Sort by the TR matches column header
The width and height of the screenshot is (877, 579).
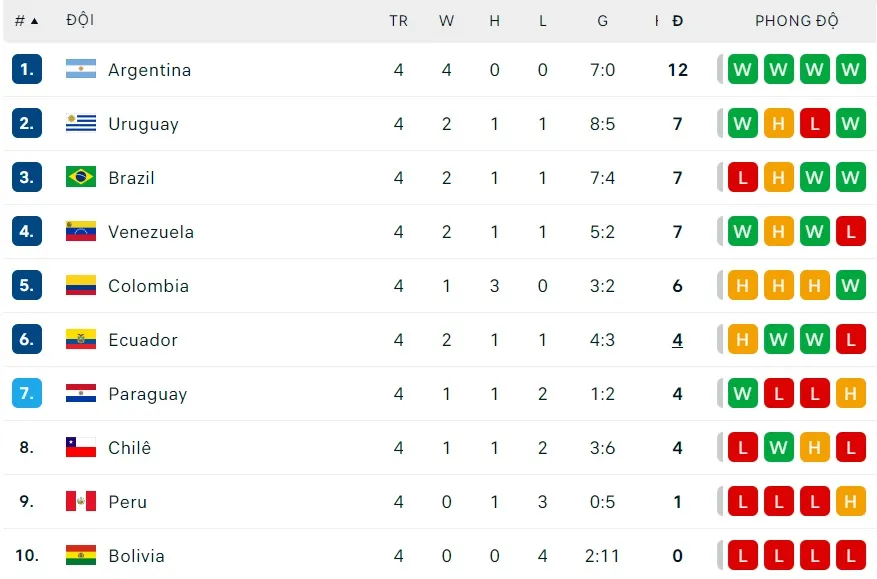coord(398,21)
